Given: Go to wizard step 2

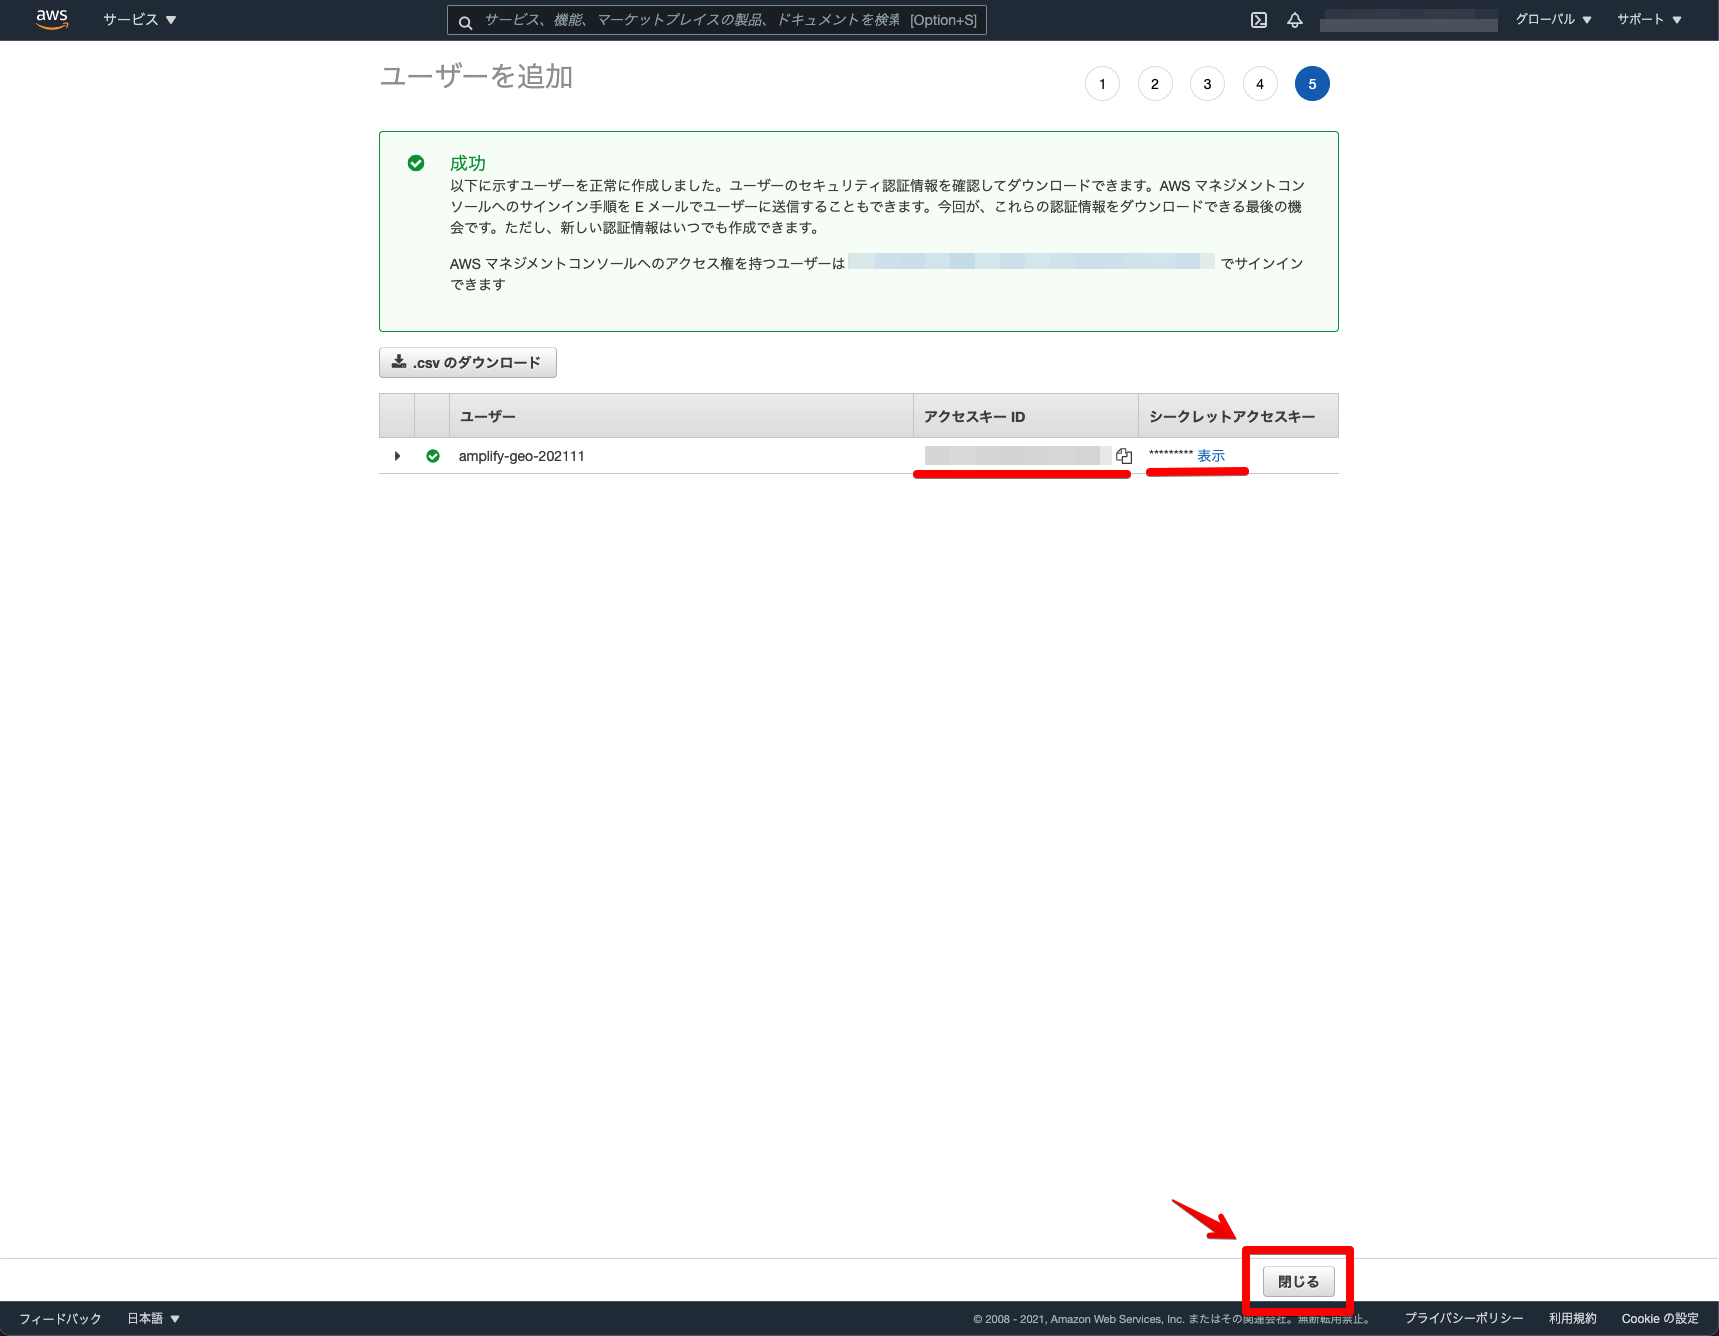Looking at the screenshot, I should coord(1155,84).
